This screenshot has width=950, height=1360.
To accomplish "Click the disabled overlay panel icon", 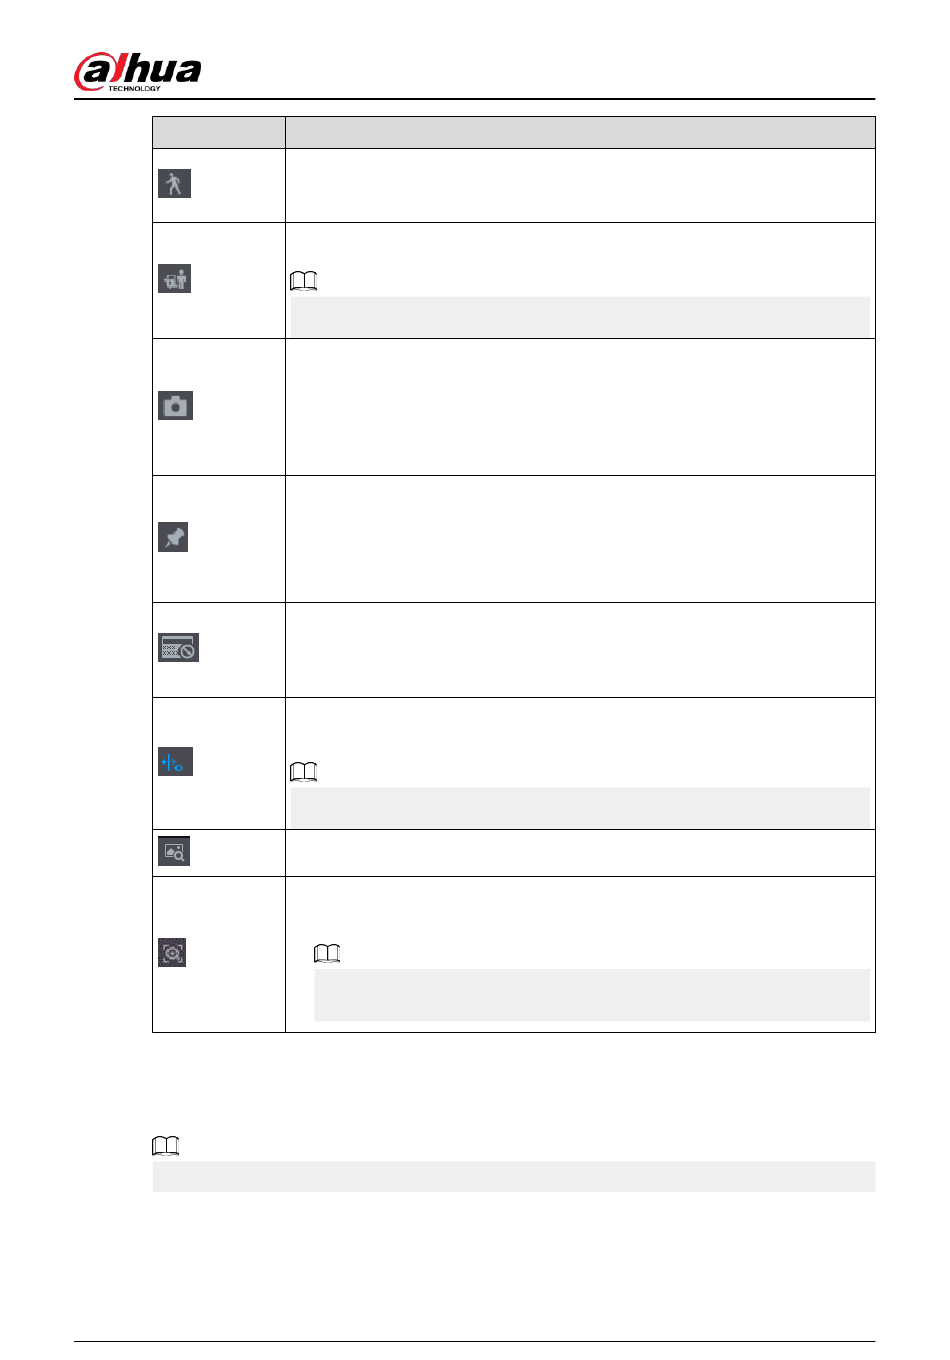I will [178, 648].
